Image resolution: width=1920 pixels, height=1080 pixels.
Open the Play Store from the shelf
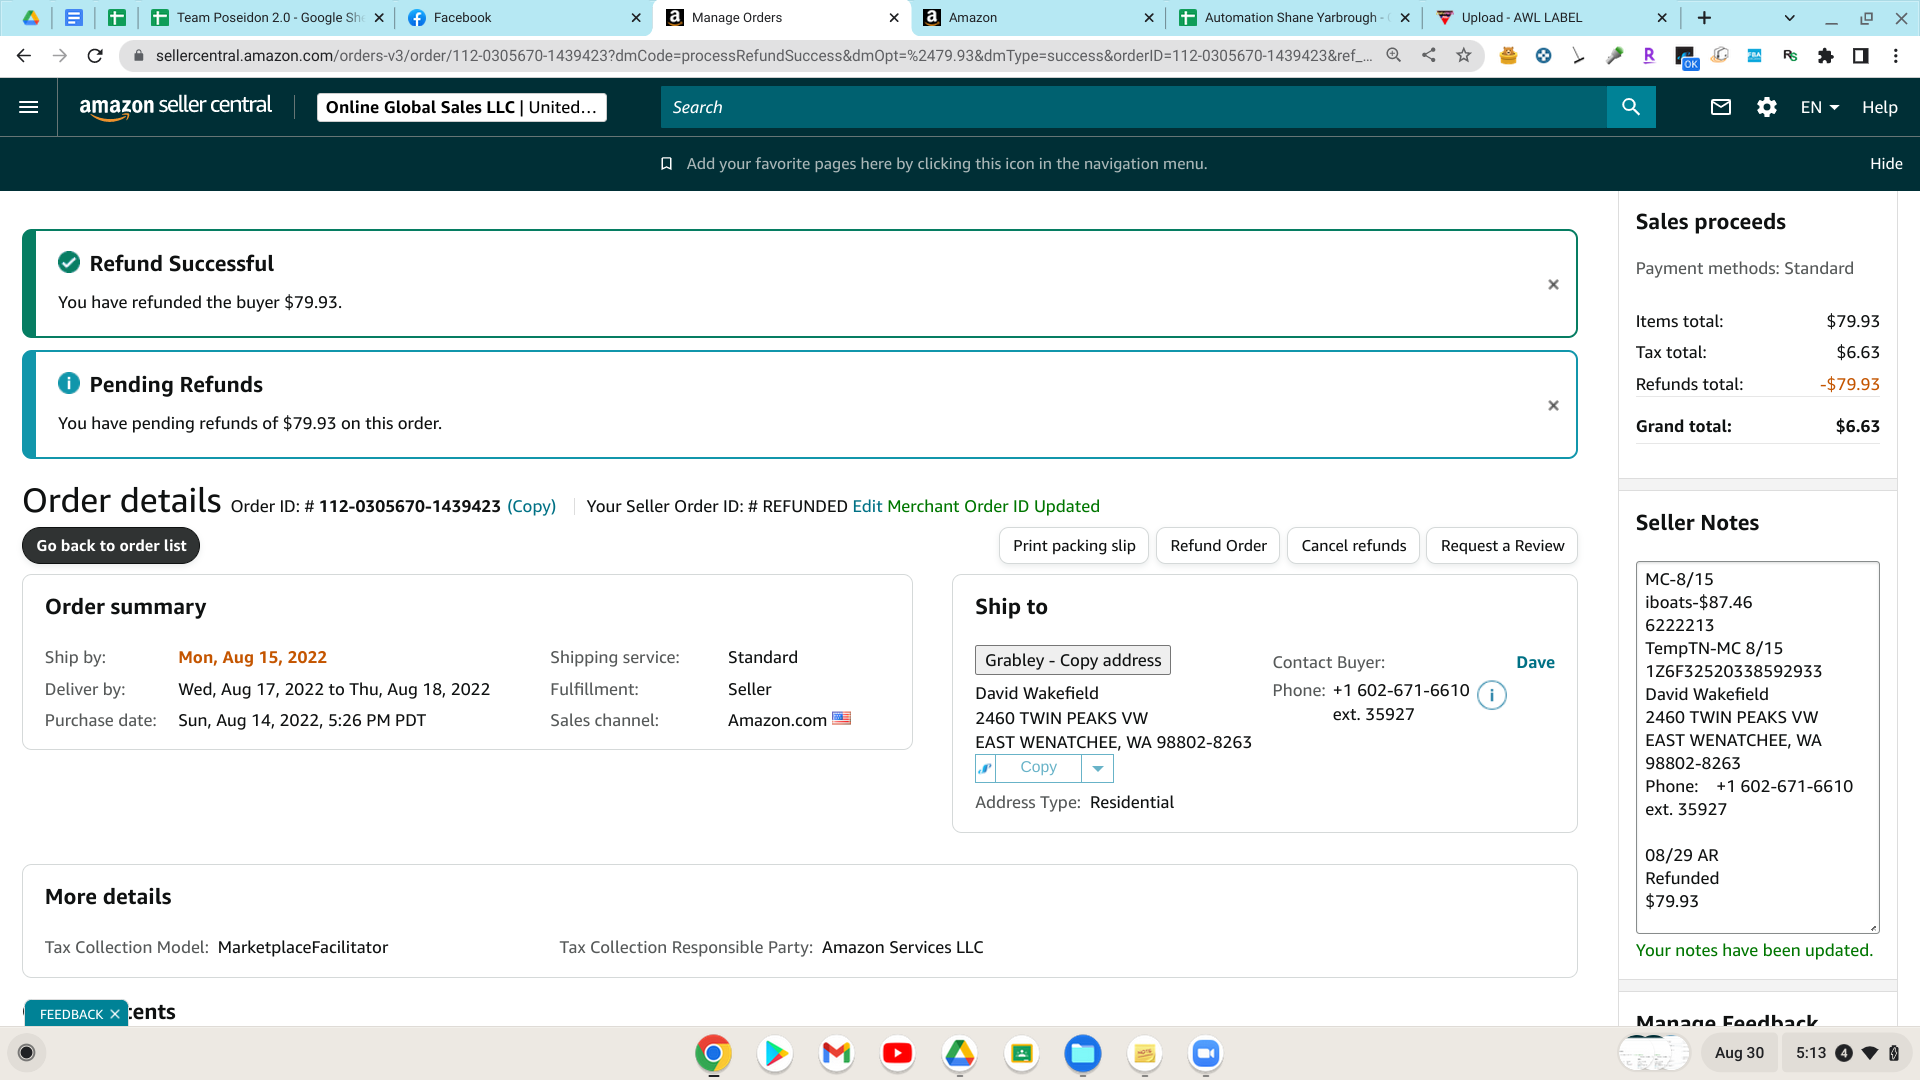pyautogui.click(x=775, y=1053)
